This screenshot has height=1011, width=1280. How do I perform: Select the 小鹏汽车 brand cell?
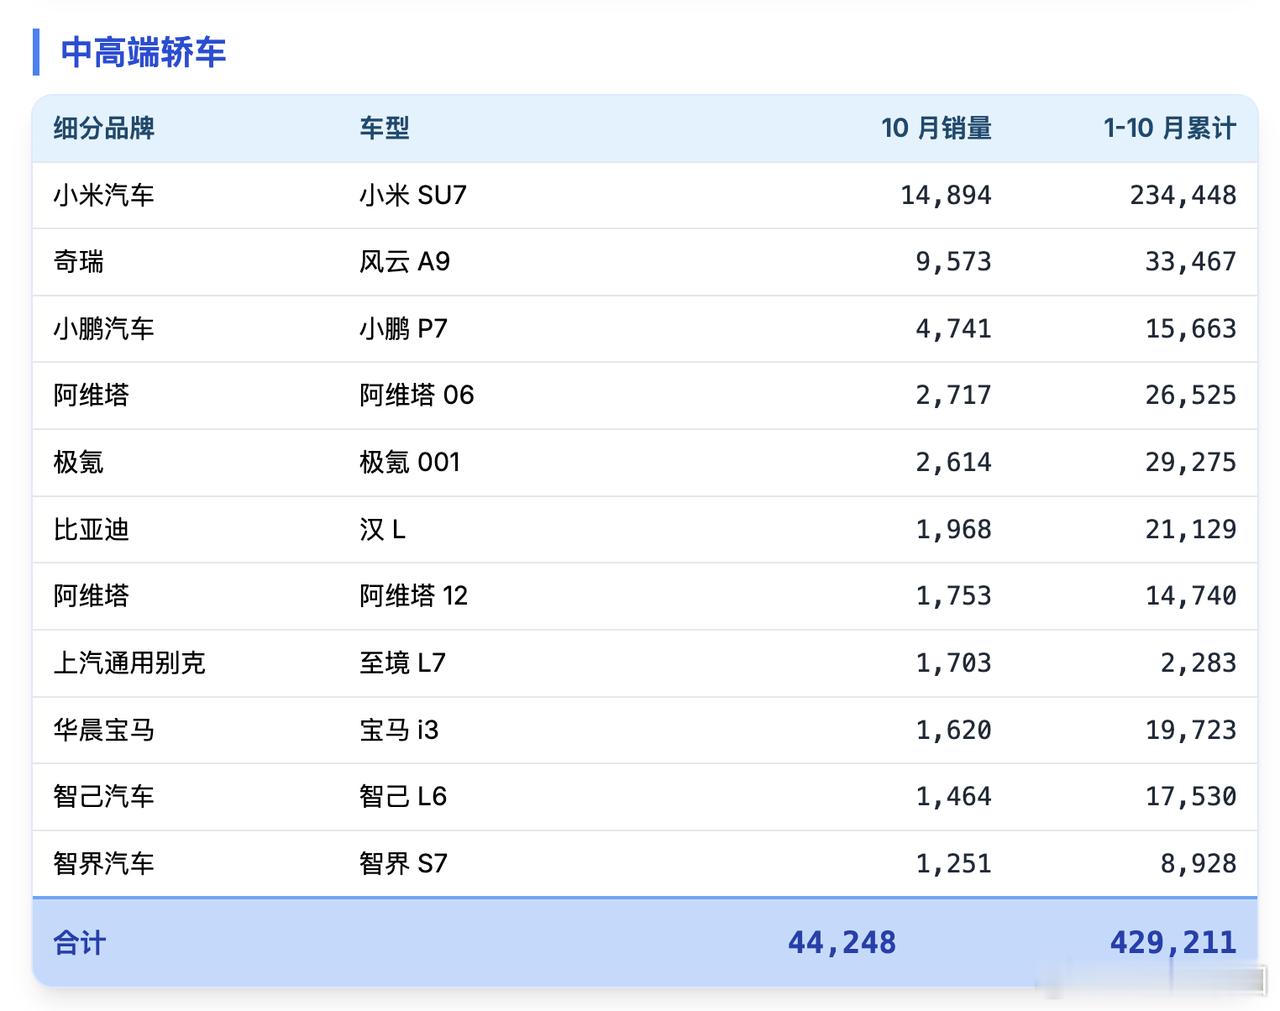[x=104, y=329]
